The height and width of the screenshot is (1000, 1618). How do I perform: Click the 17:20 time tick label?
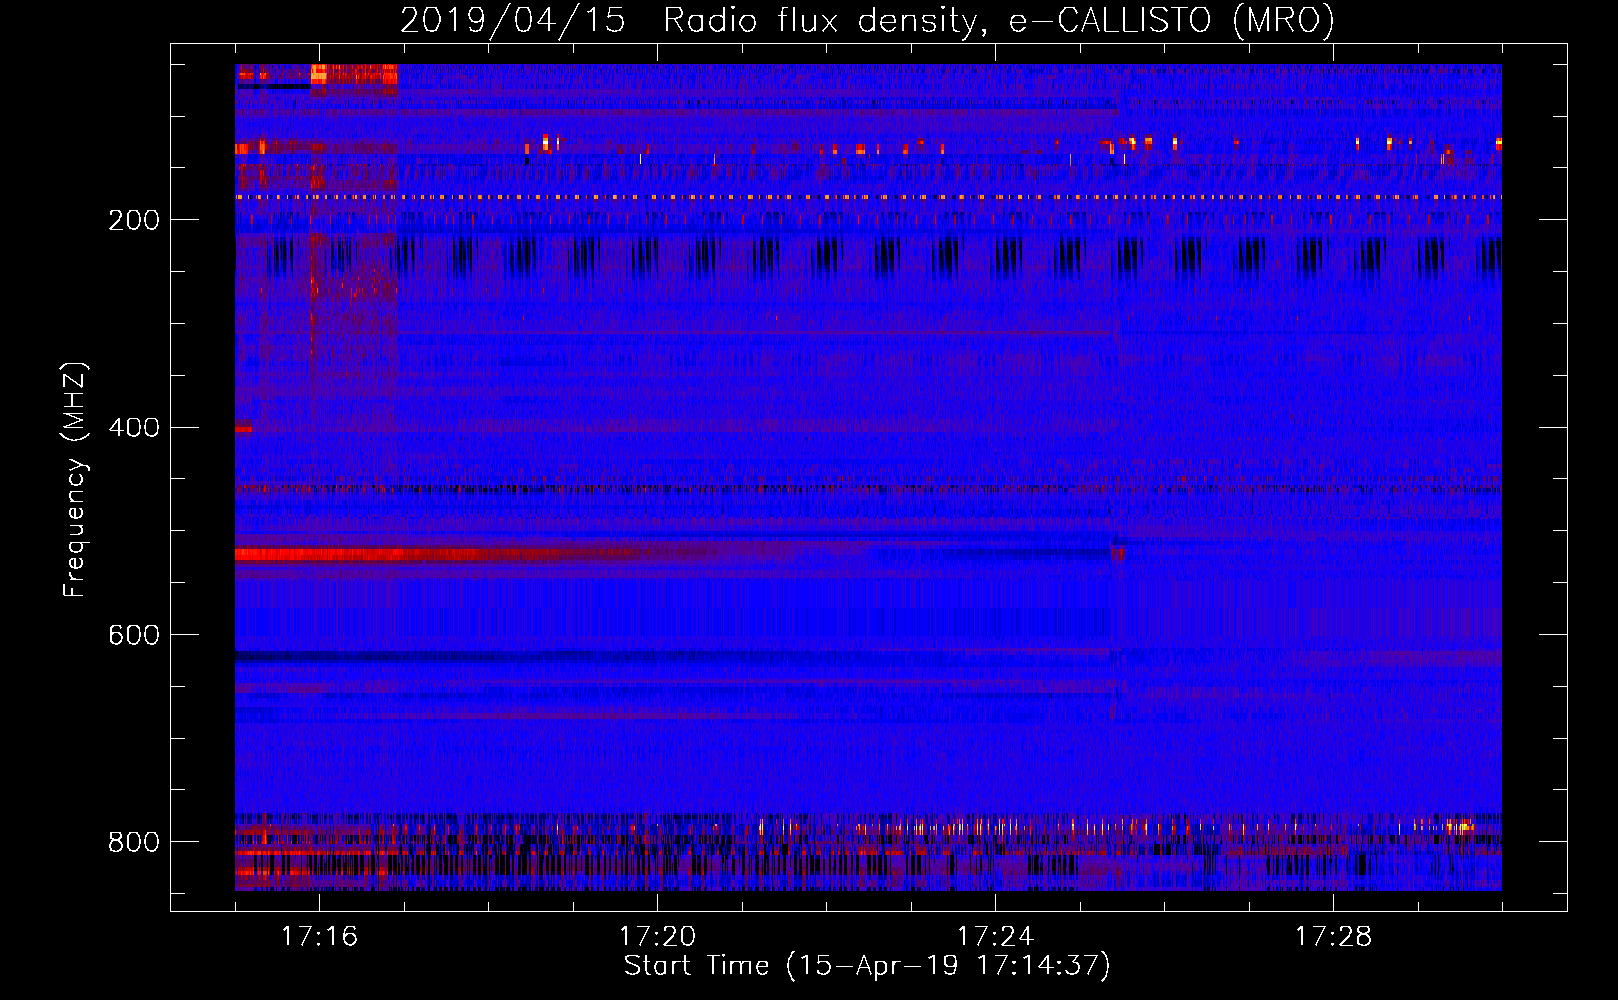(x=657, y=936)
